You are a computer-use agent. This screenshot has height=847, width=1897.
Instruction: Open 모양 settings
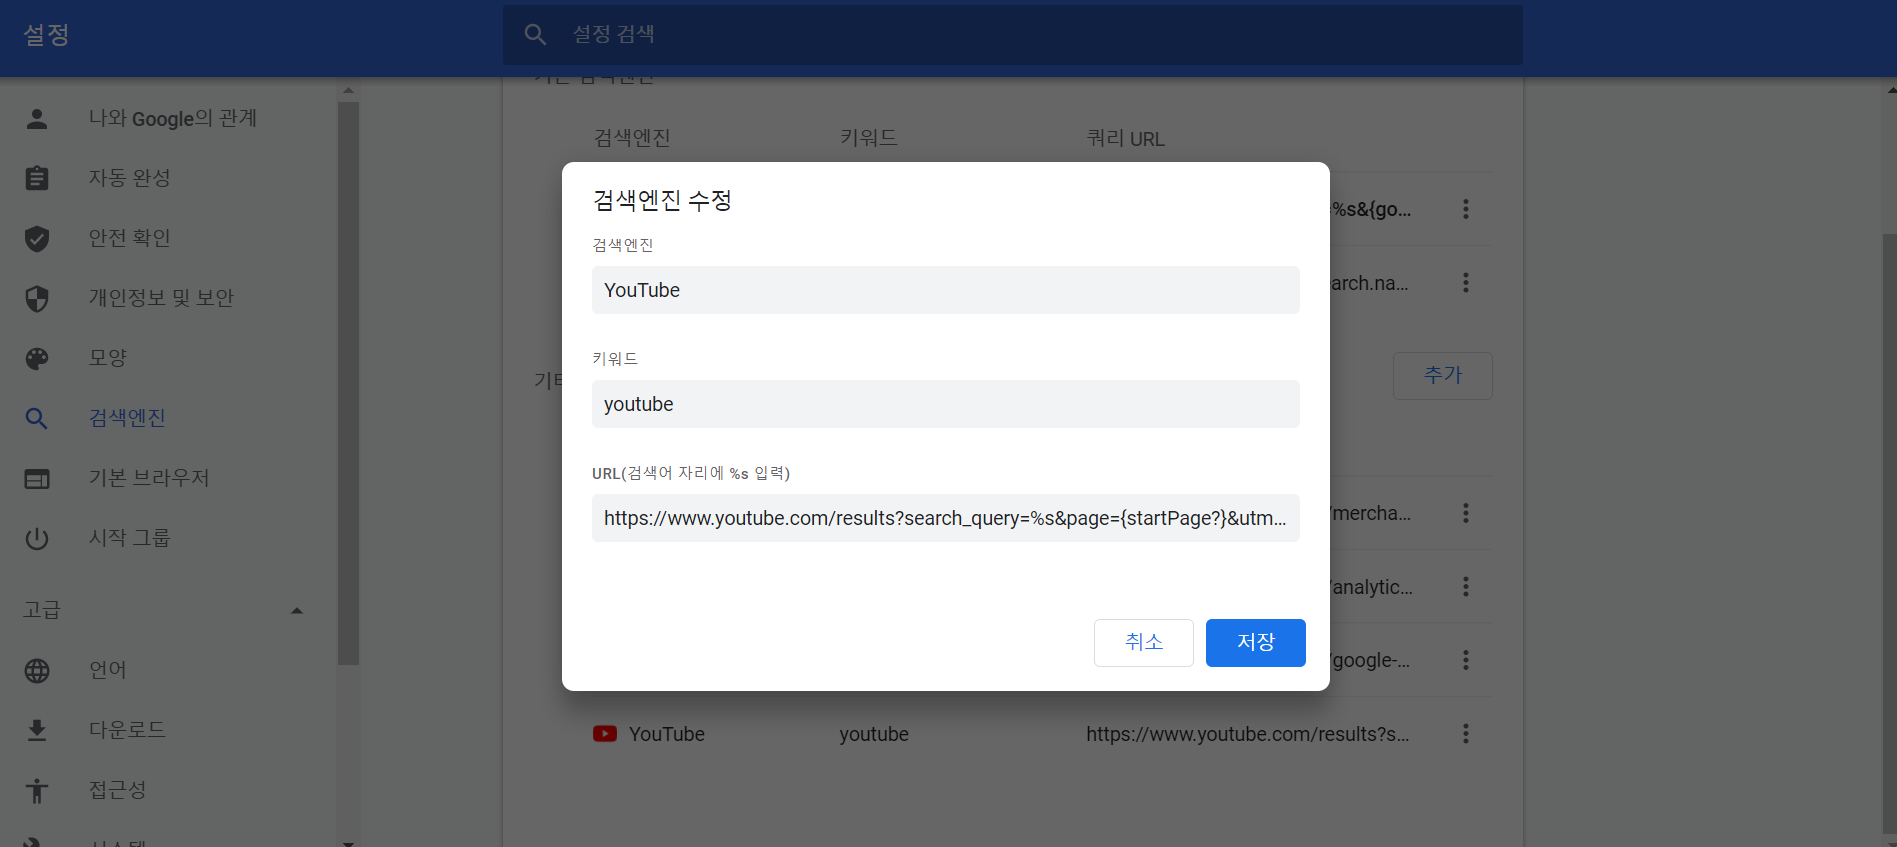click(108, 358)
